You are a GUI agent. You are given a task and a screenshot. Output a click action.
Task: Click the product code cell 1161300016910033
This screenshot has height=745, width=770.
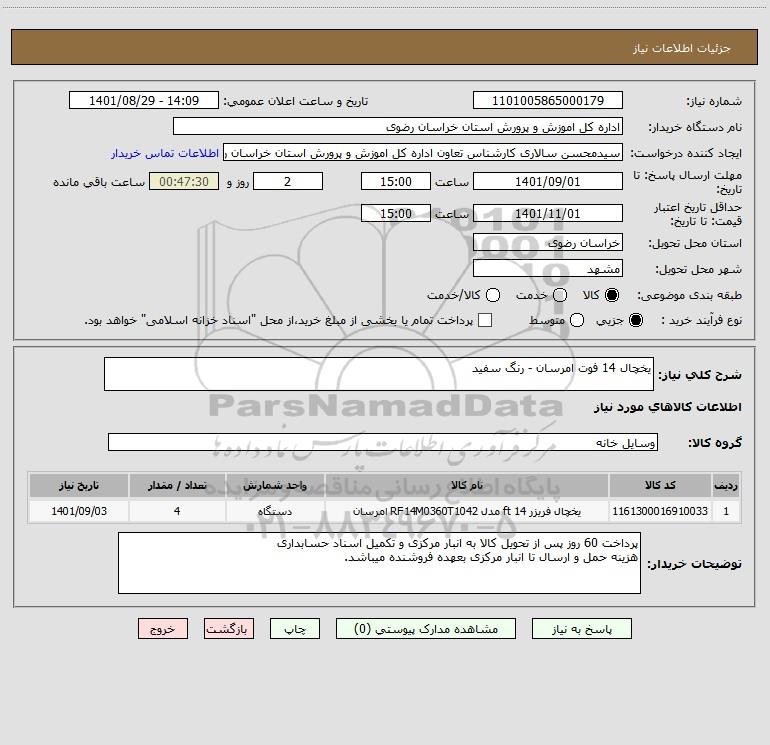coord(660,511)
